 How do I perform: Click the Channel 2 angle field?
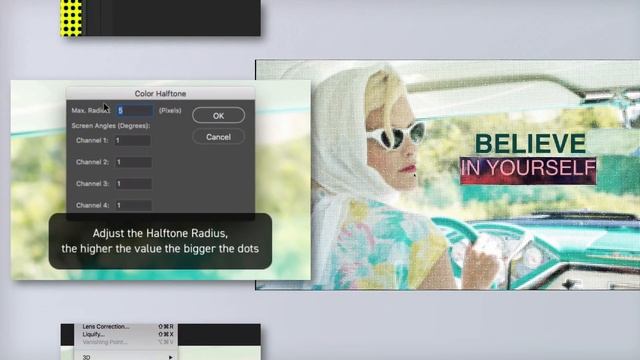click(x=133, y=162)
